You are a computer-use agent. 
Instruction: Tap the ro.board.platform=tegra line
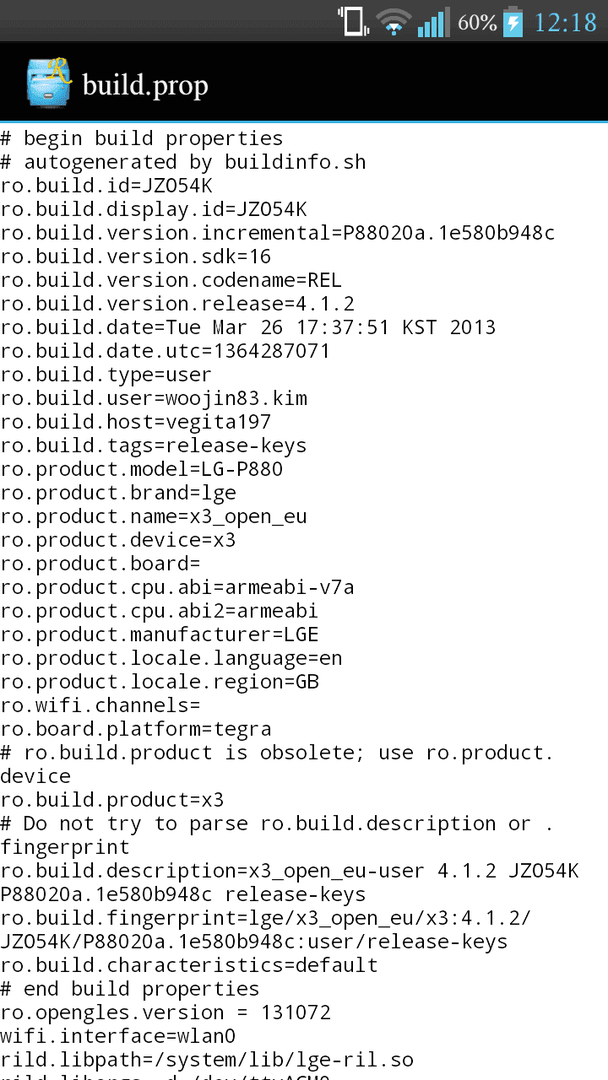pyautogui.click(x=136, y=729)
